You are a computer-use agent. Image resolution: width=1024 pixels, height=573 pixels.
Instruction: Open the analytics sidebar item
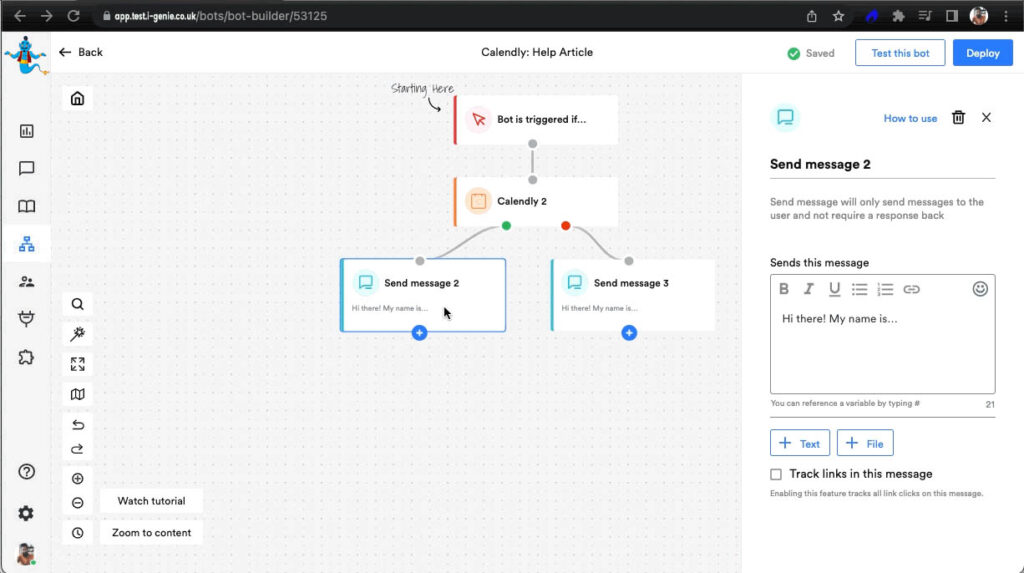(x=26, y=131)
